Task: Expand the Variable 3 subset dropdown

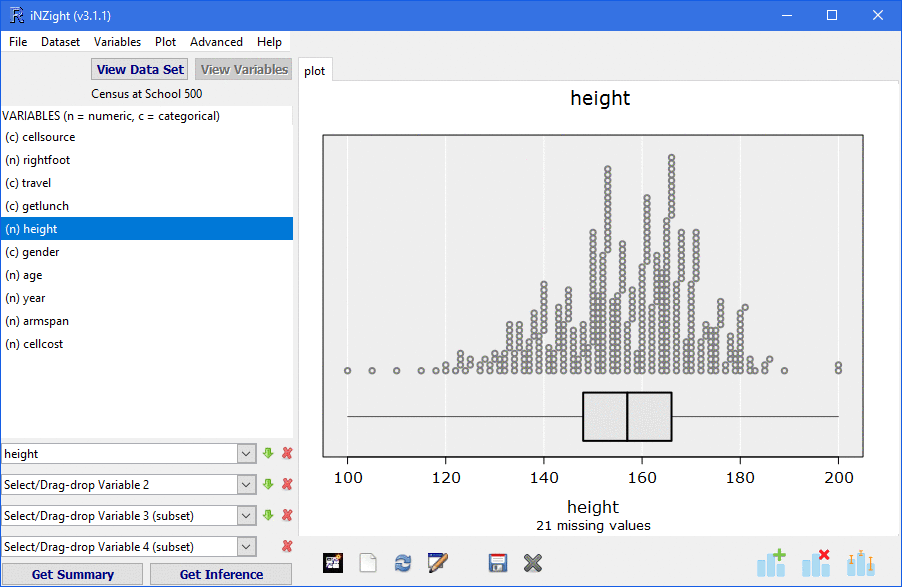Action: 247,516
